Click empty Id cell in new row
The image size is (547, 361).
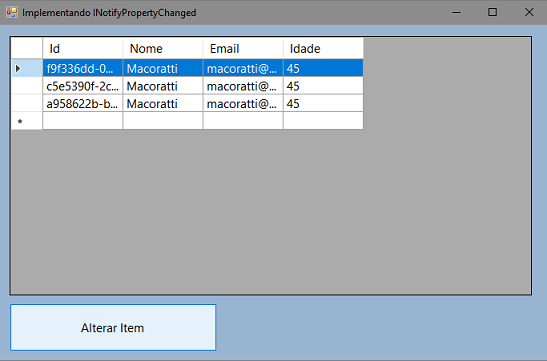[83, 121]
